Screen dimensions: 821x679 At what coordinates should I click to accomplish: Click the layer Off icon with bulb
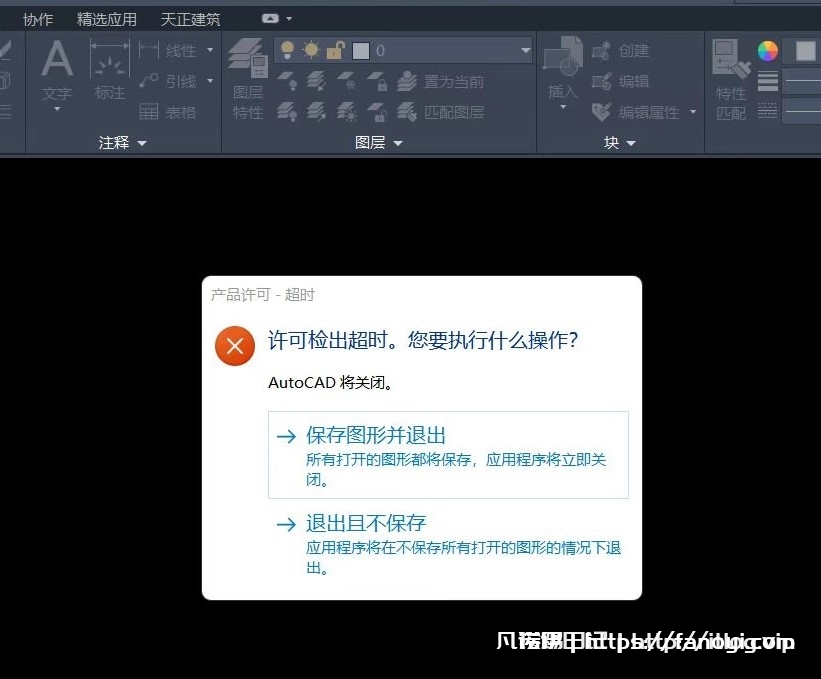(287, 81)
